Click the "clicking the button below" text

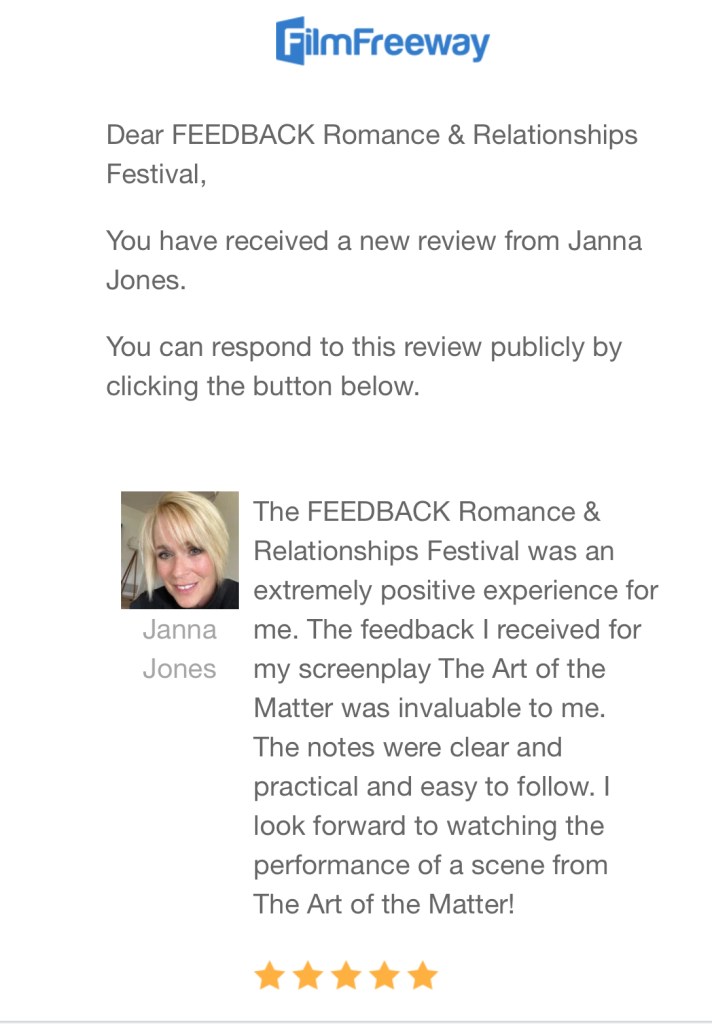coord(263,387)
